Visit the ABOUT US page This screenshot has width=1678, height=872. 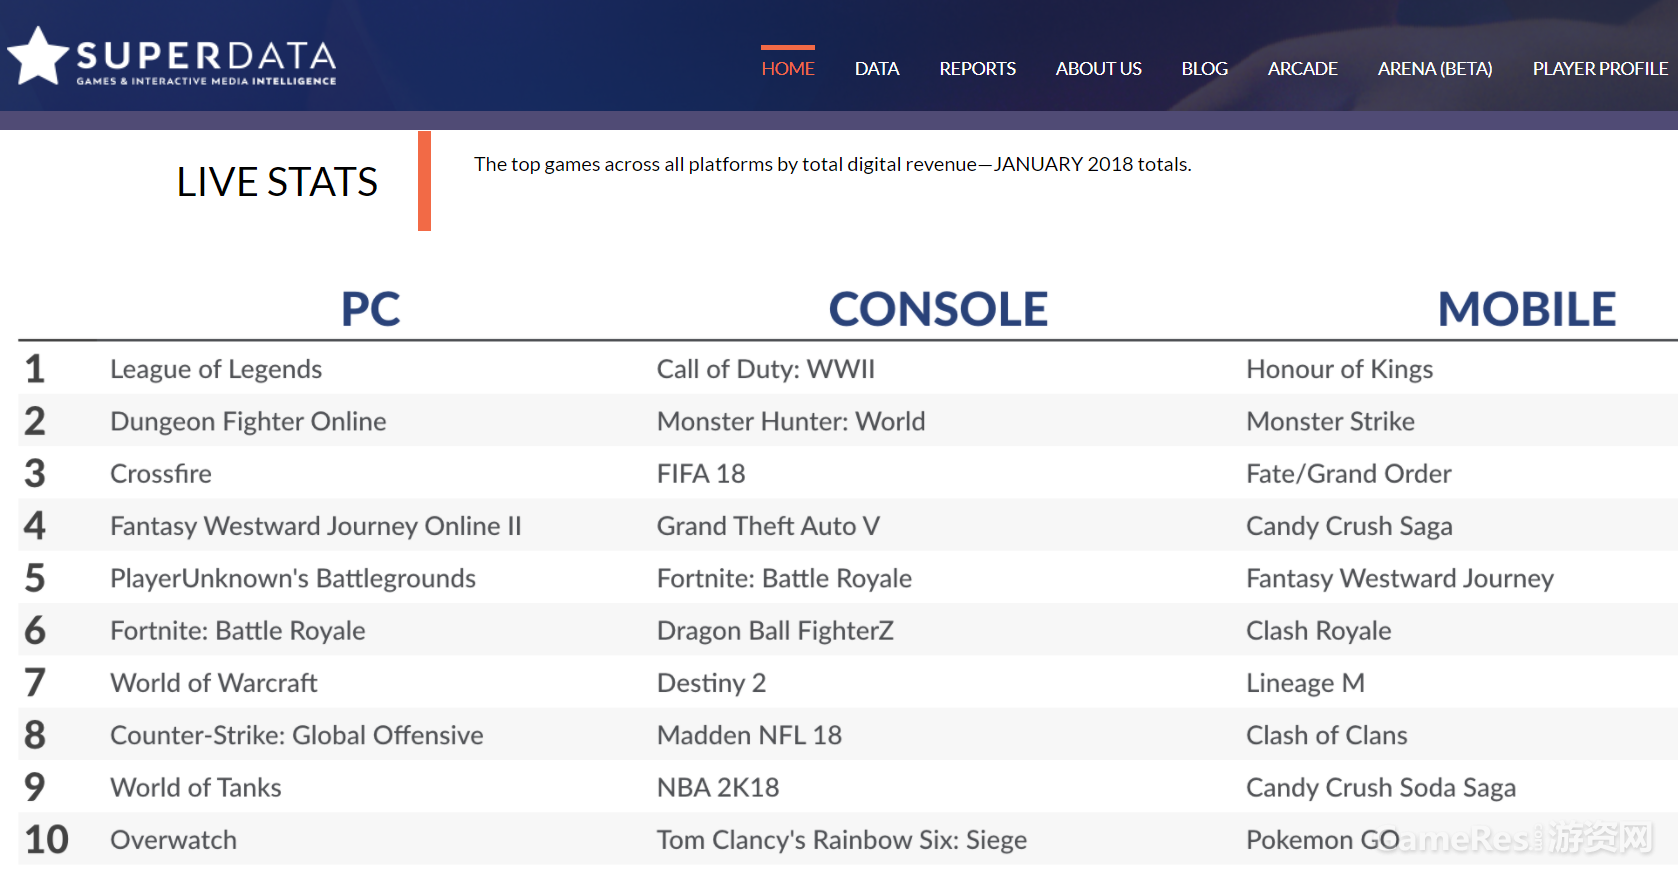tap(1098, 69)
